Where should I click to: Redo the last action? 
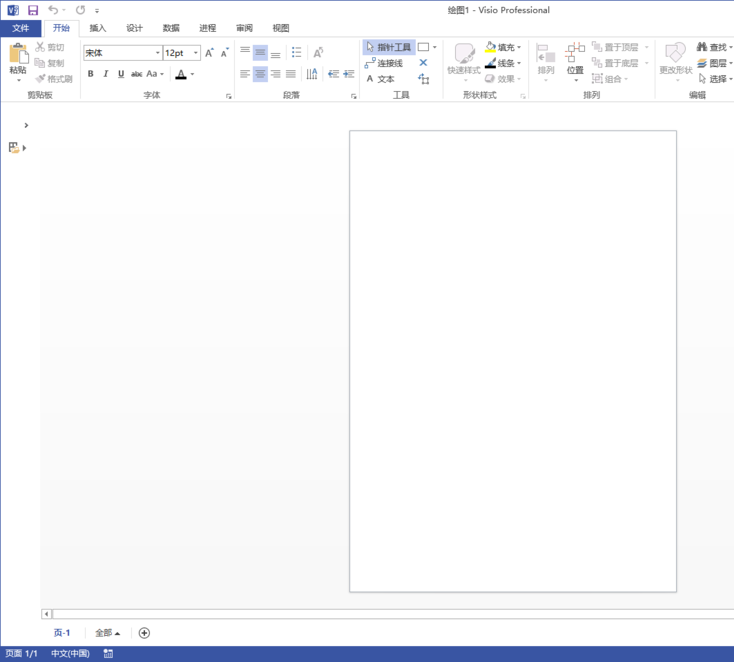click(81, 10)
